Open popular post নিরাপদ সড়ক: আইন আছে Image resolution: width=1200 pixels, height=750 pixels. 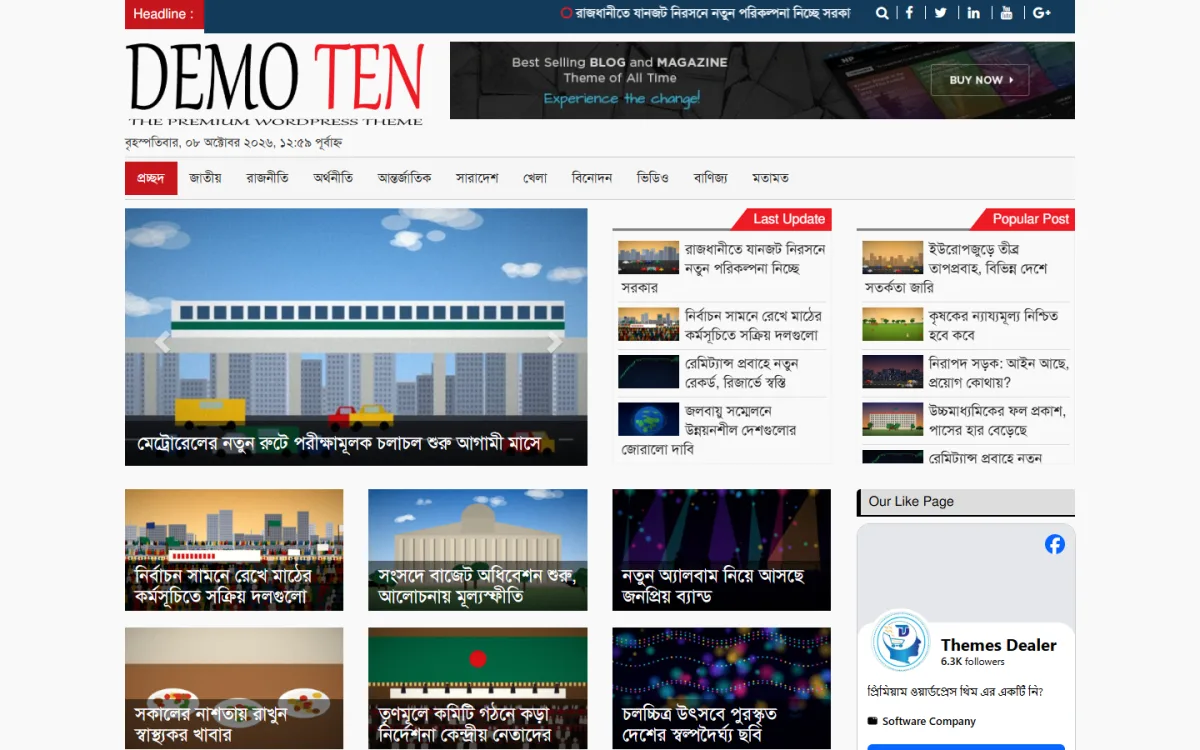point(998,372)
